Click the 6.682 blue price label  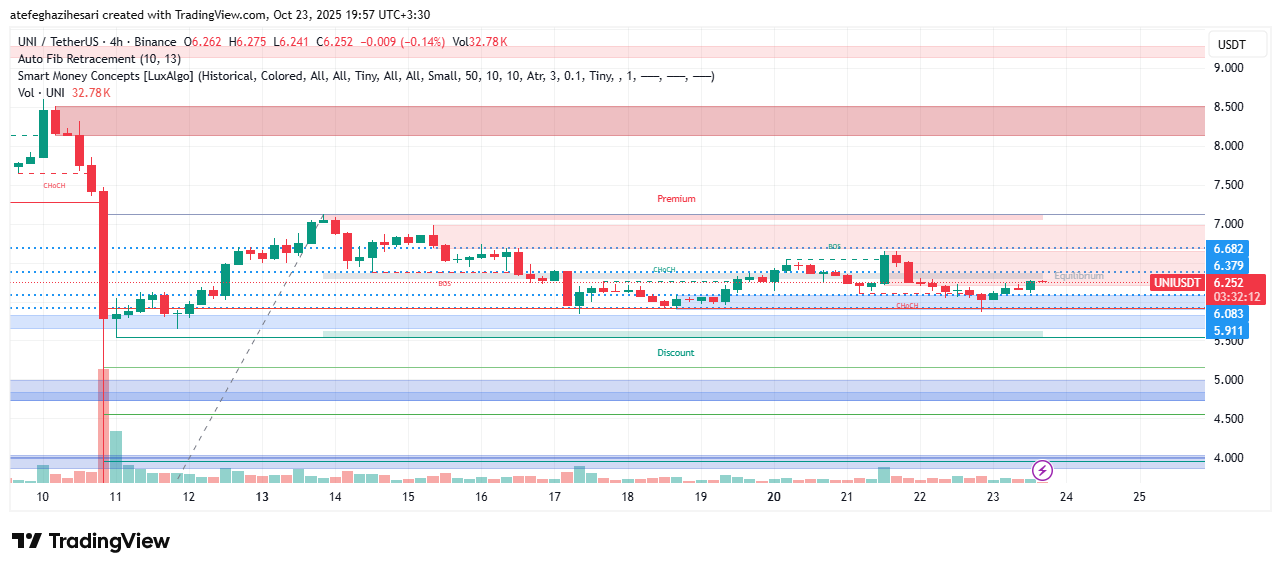coord(1228,249)
